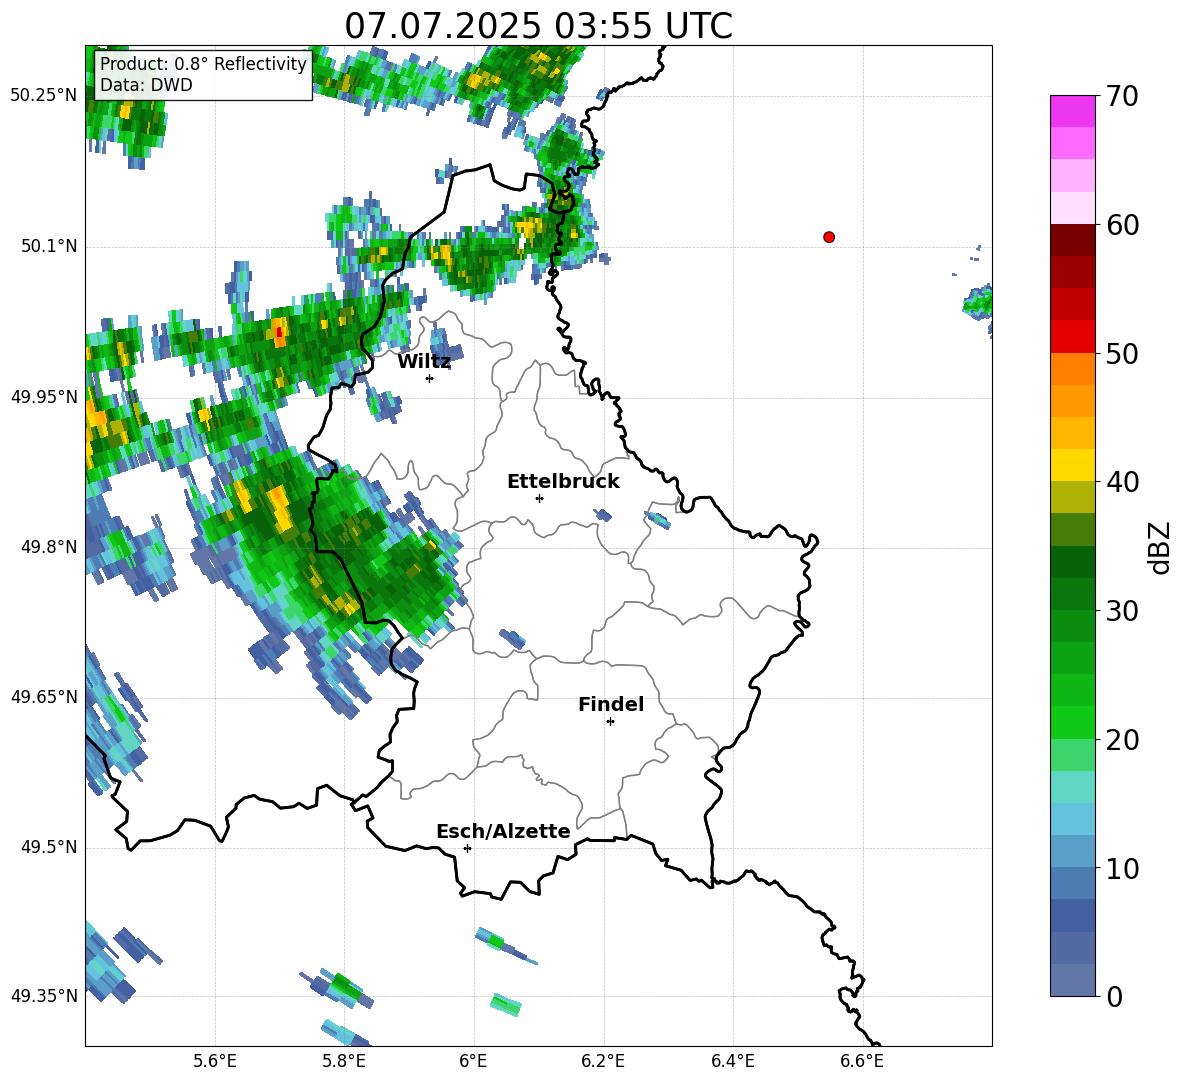1184x1081 pixels.
Task: Click the 50.1°N latitude label
Action: pyautogui.click(x=49, y=247)
